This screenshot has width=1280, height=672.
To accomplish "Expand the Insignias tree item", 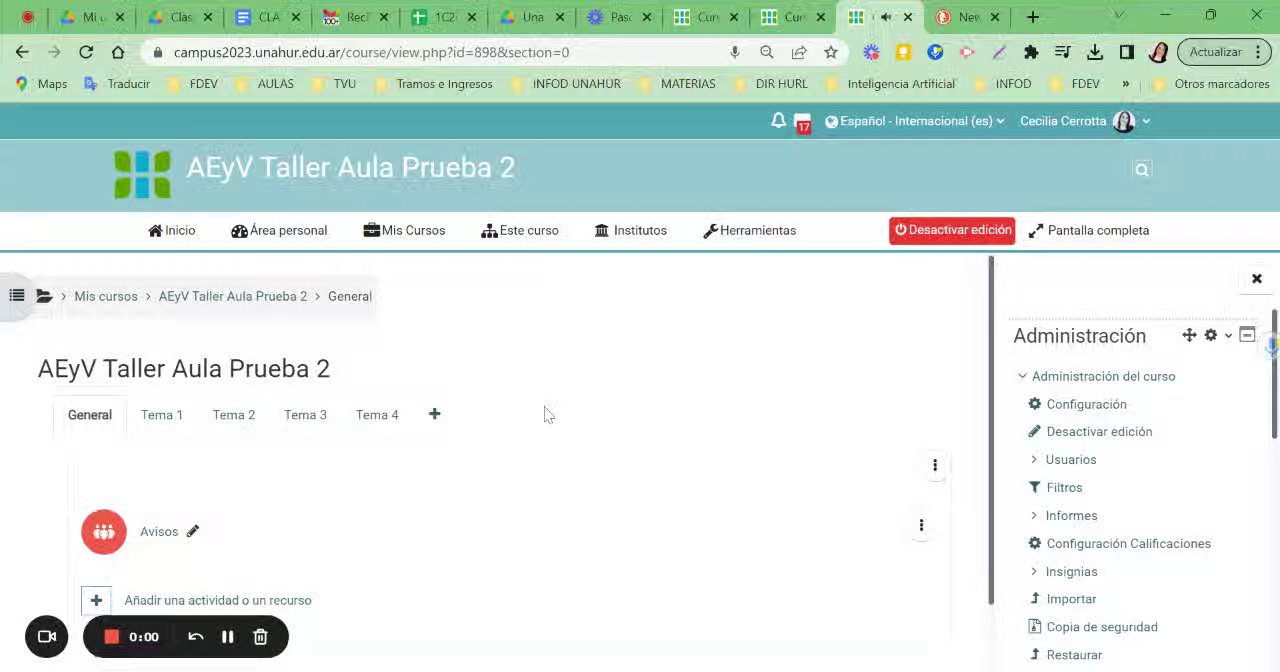I will (x=1034, y=571).
